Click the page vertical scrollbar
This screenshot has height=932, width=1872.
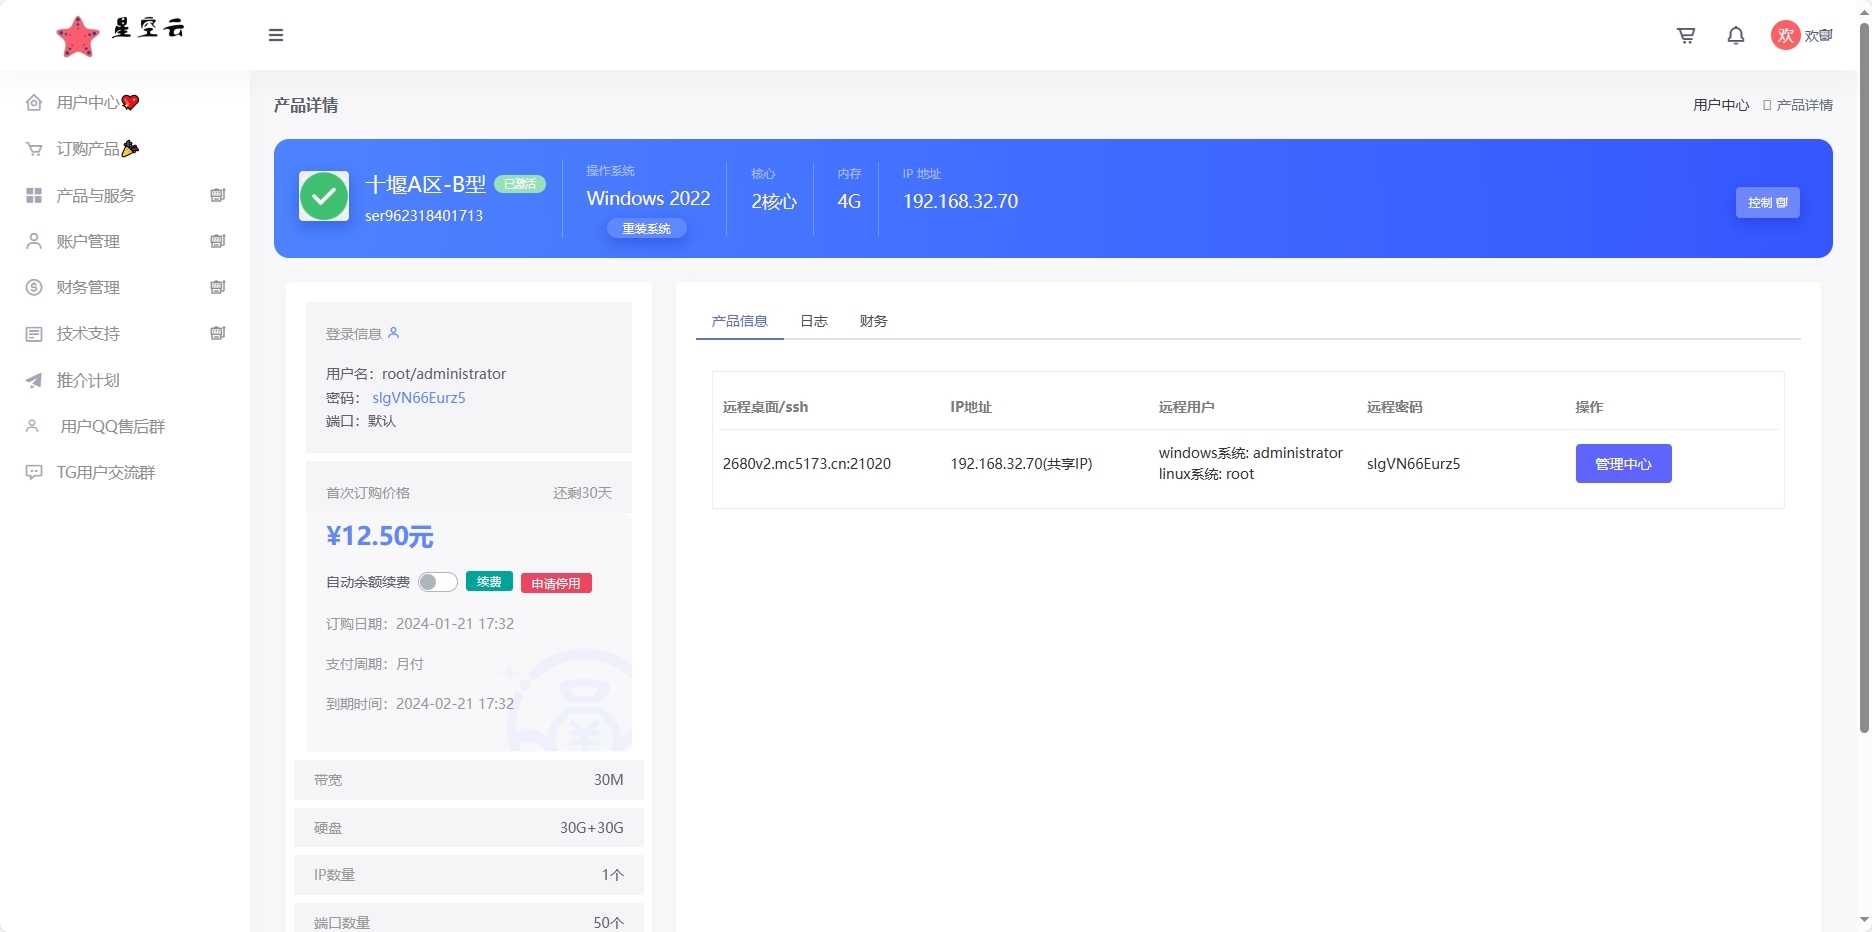click(1863, 380)
